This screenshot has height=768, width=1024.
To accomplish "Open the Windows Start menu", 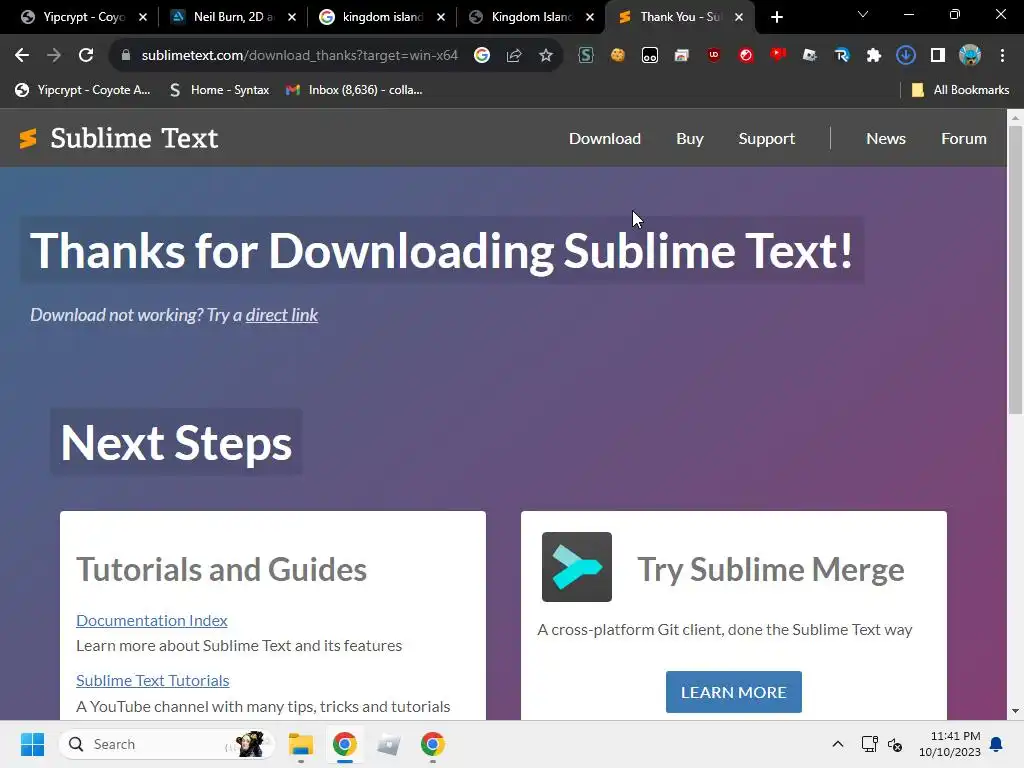I will coord(32,744).
